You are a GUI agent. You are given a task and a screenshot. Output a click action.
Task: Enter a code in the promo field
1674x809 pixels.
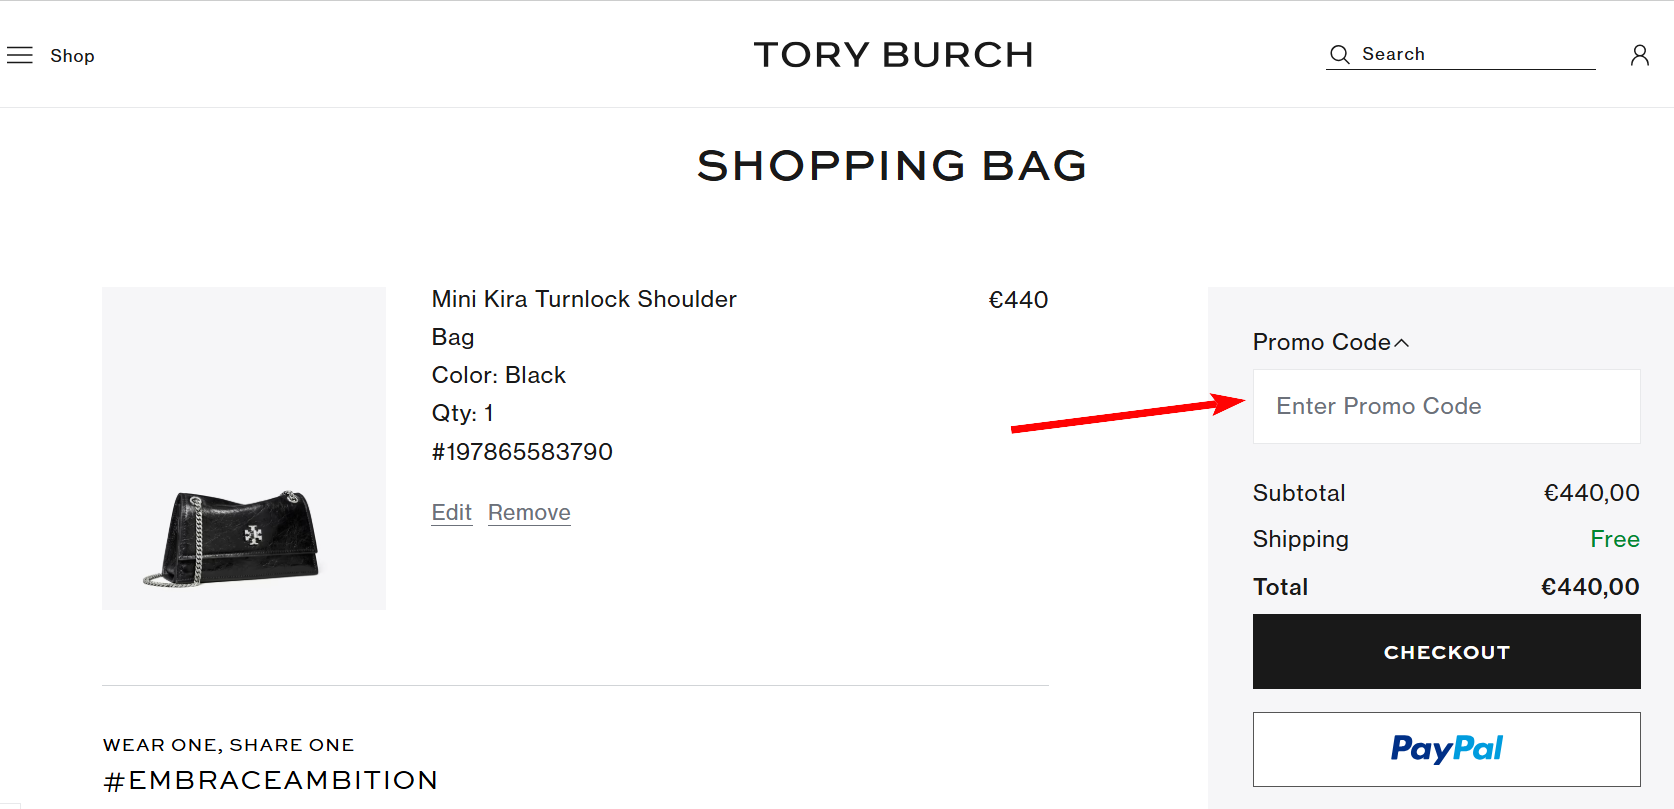(1446, 406)
